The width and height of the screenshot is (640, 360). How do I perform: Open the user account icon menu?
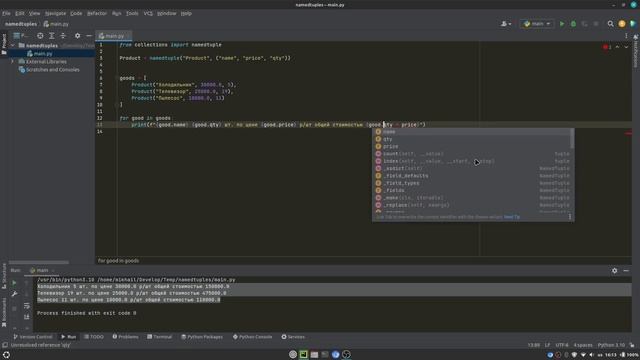[x=506, y=24]
